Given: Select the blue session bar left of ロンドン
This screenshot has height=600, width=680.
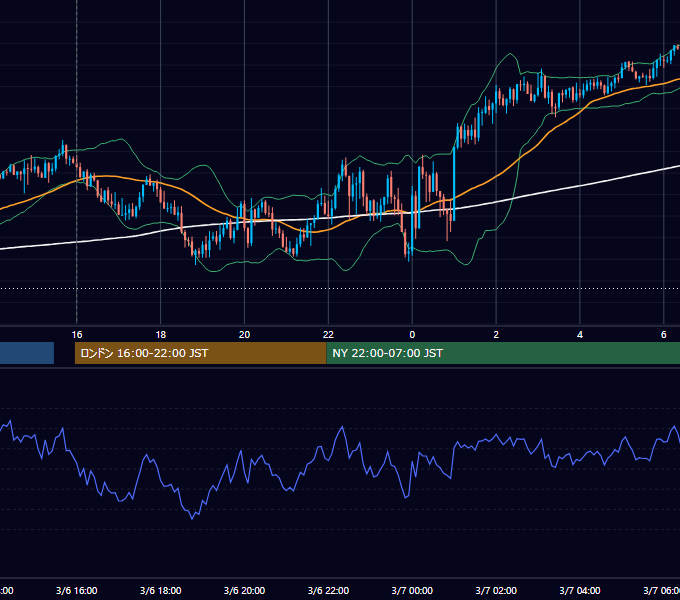Looking at the screenshot, I should [27, 353].
